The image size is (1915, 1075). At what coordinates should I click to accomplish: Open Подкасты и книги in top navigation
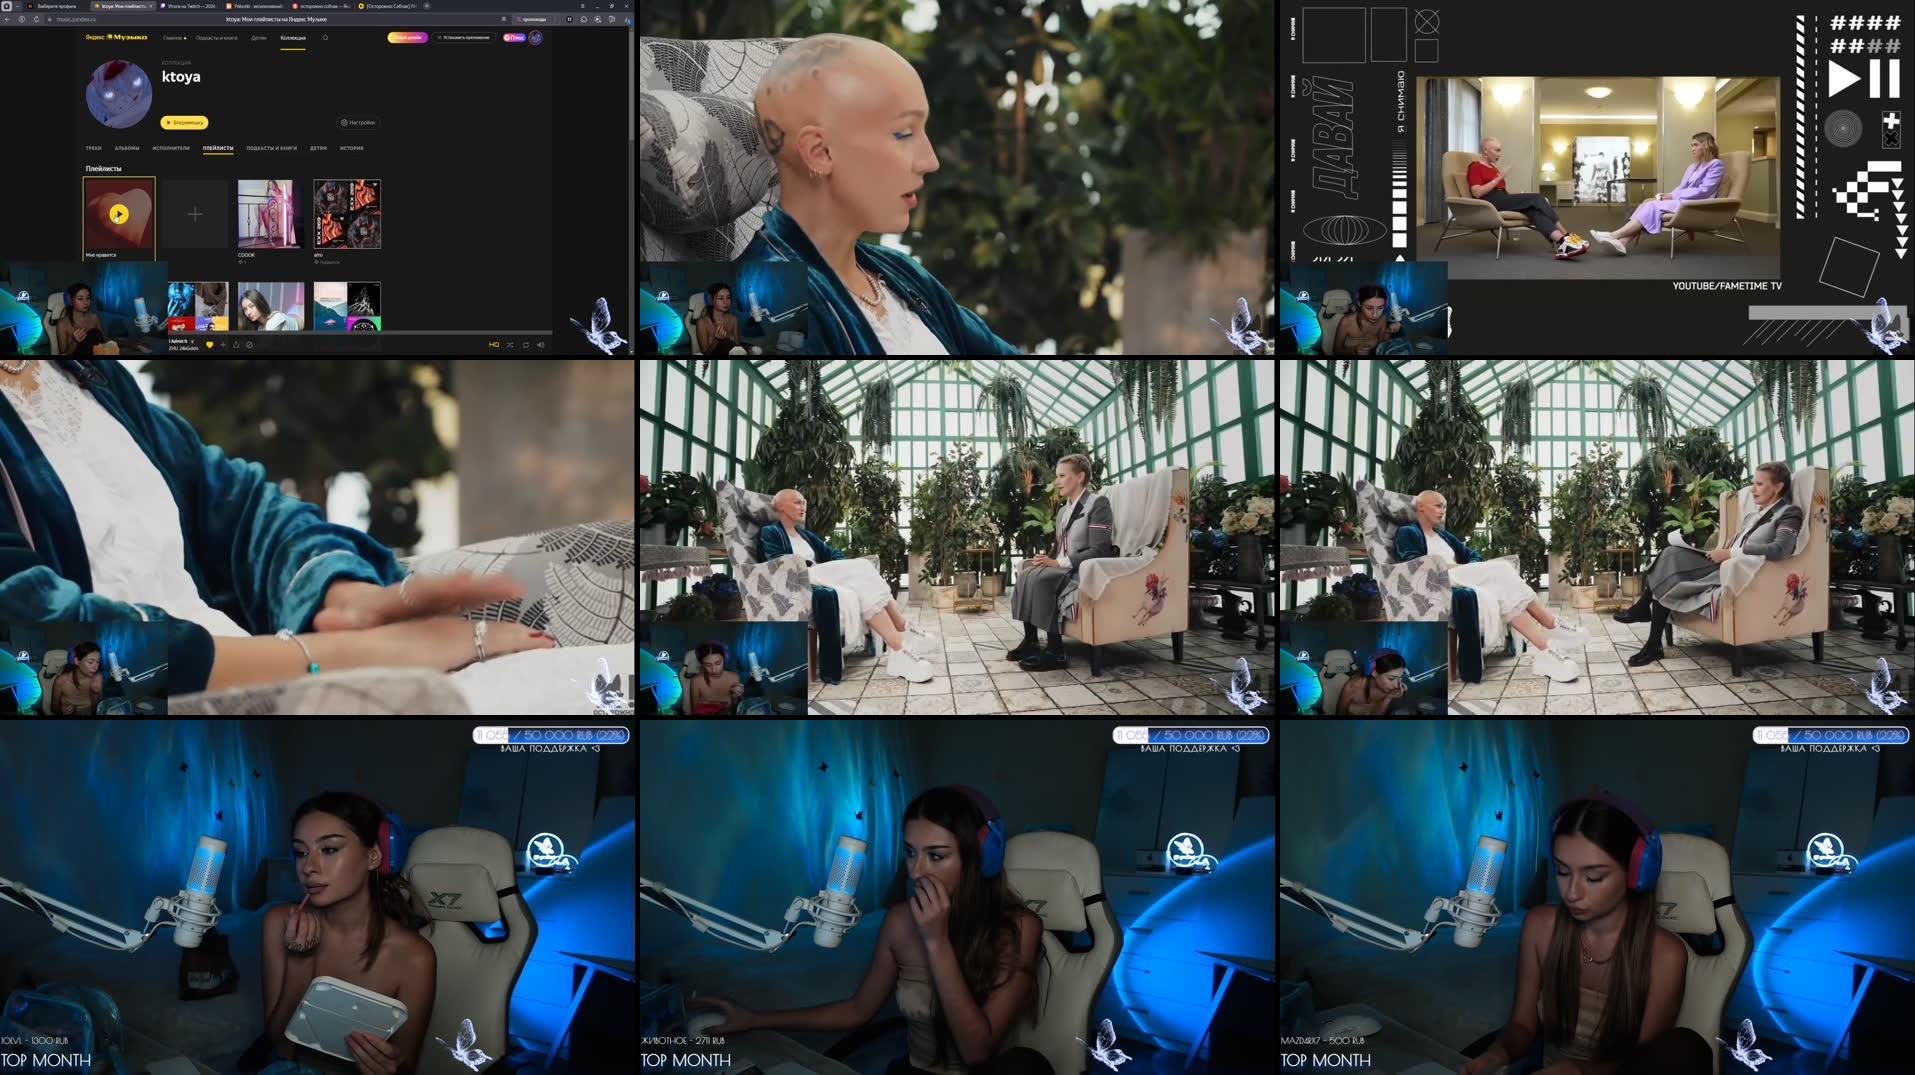[x=216, y=38]
